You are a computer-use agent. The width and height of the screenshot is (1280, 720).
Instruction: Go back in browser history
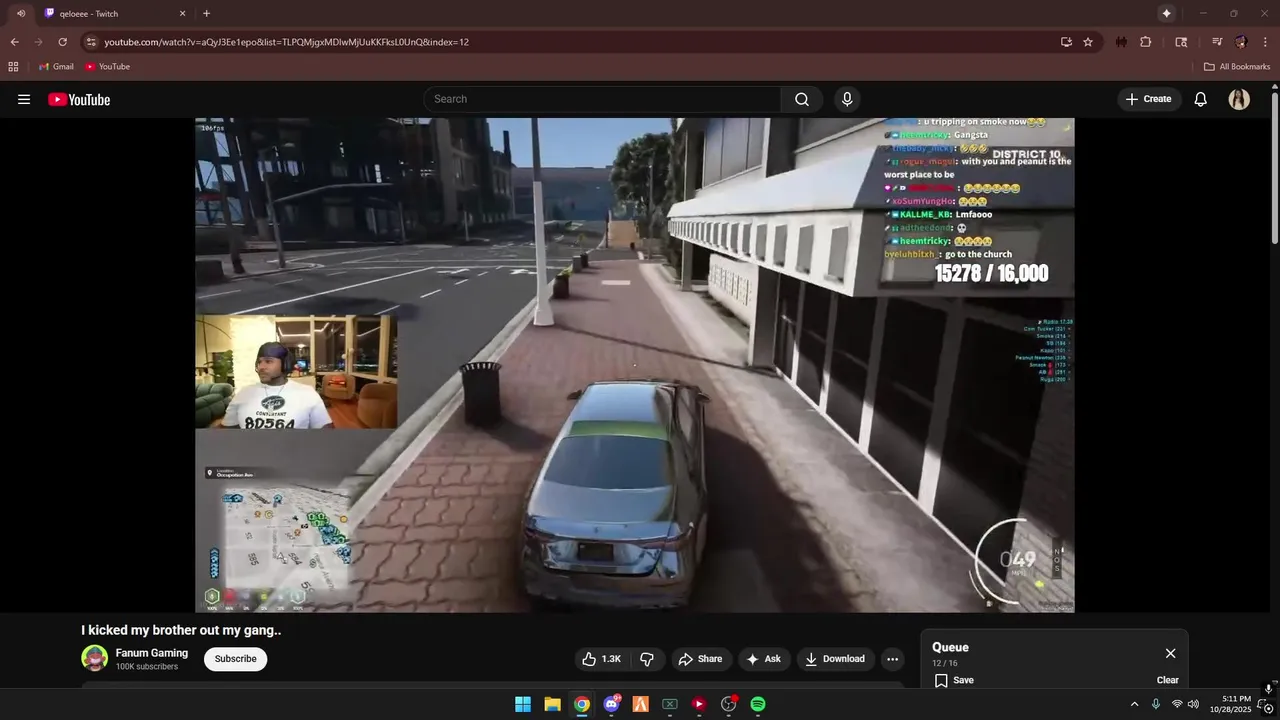(14, 42)
